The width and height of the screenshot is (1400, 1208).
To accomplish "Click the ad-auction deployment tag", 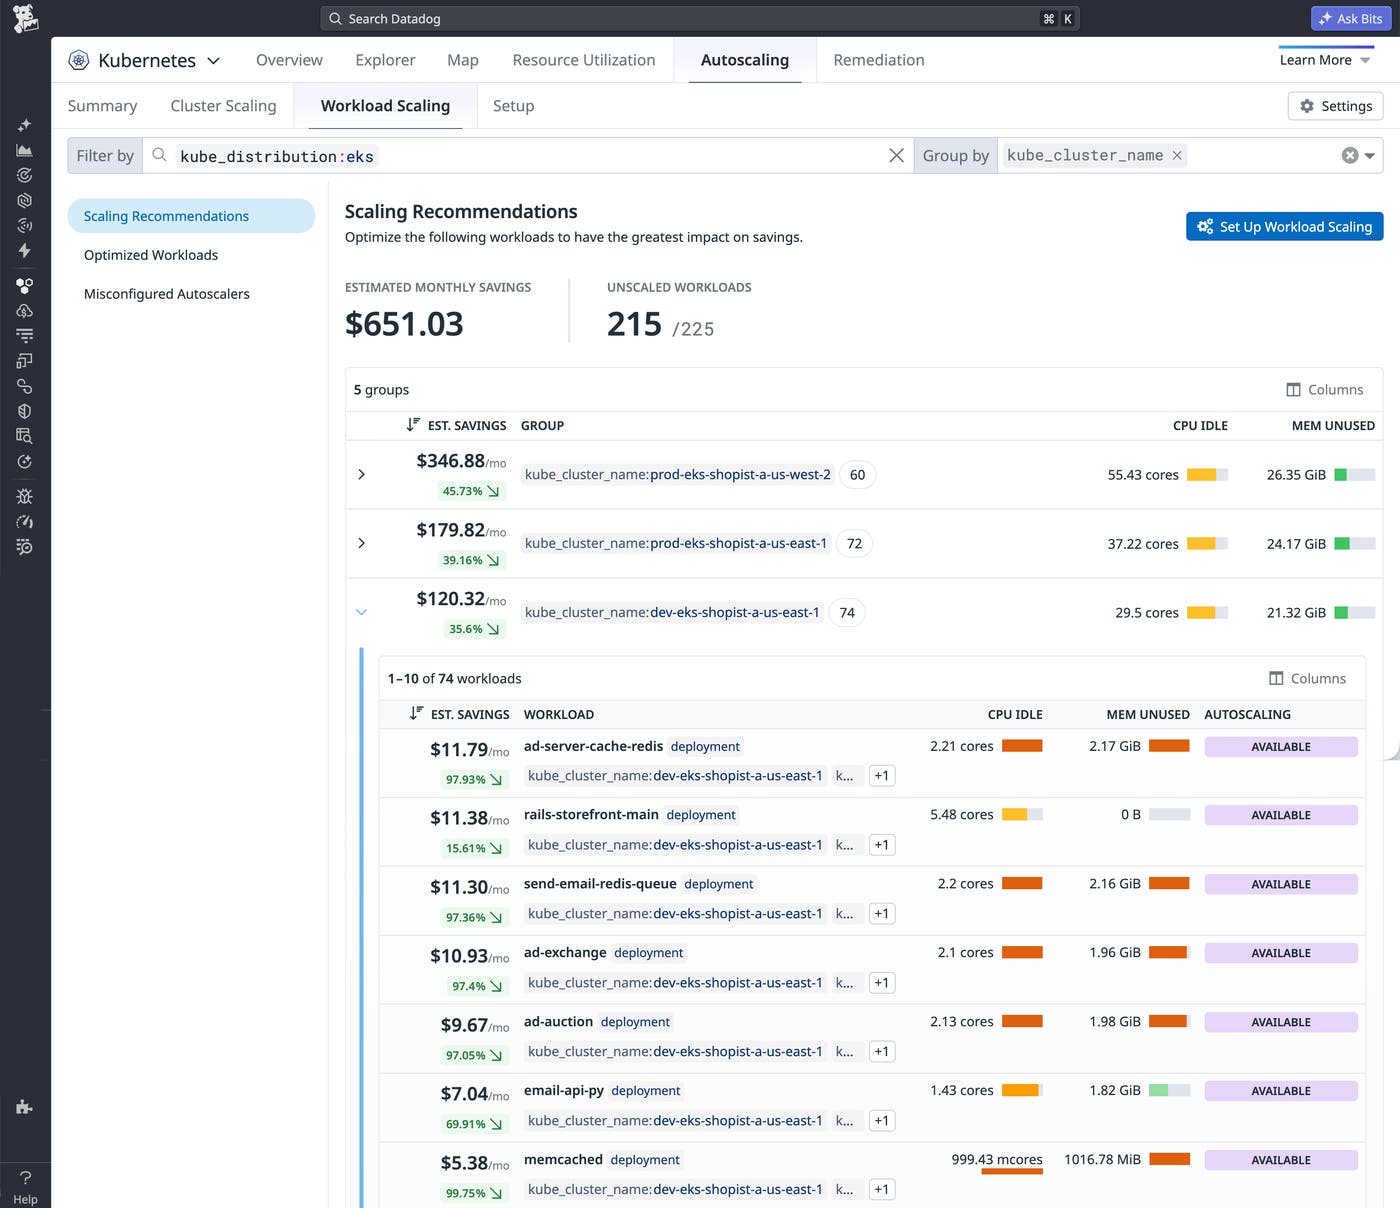I will (635, 1022).
